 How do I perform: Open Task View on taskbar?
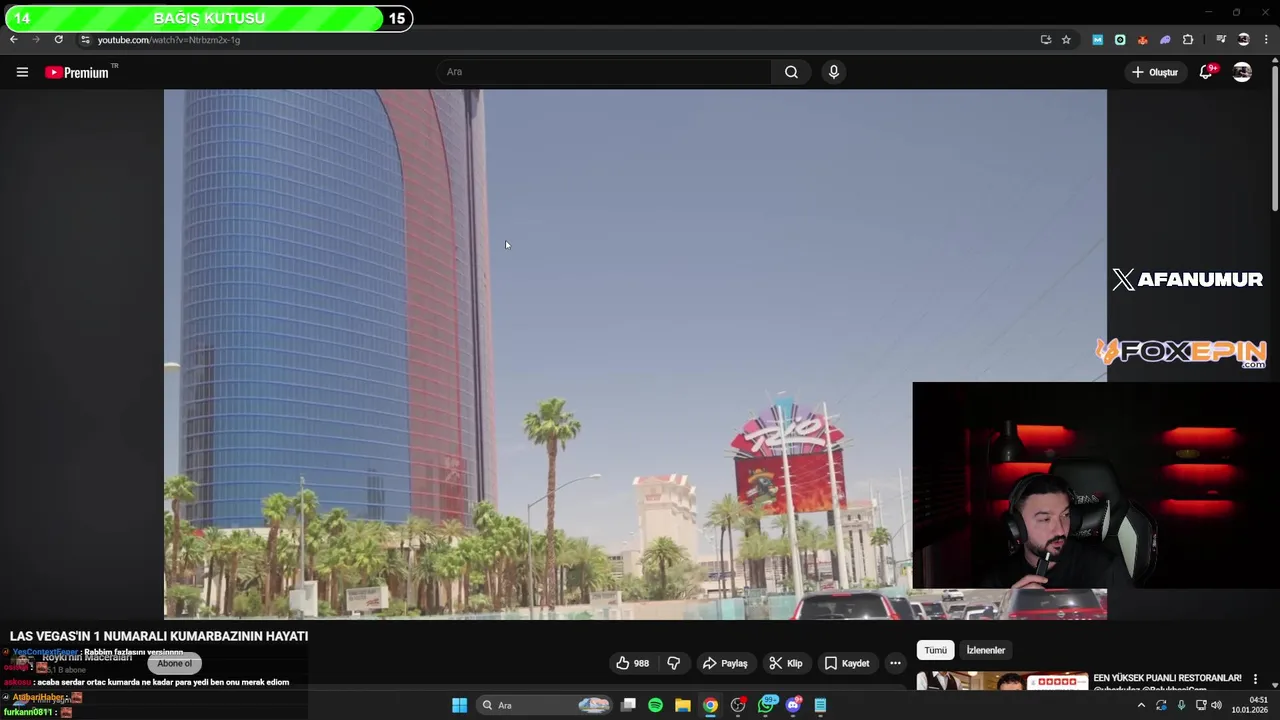pyautogui.click(x=628, y=705)
